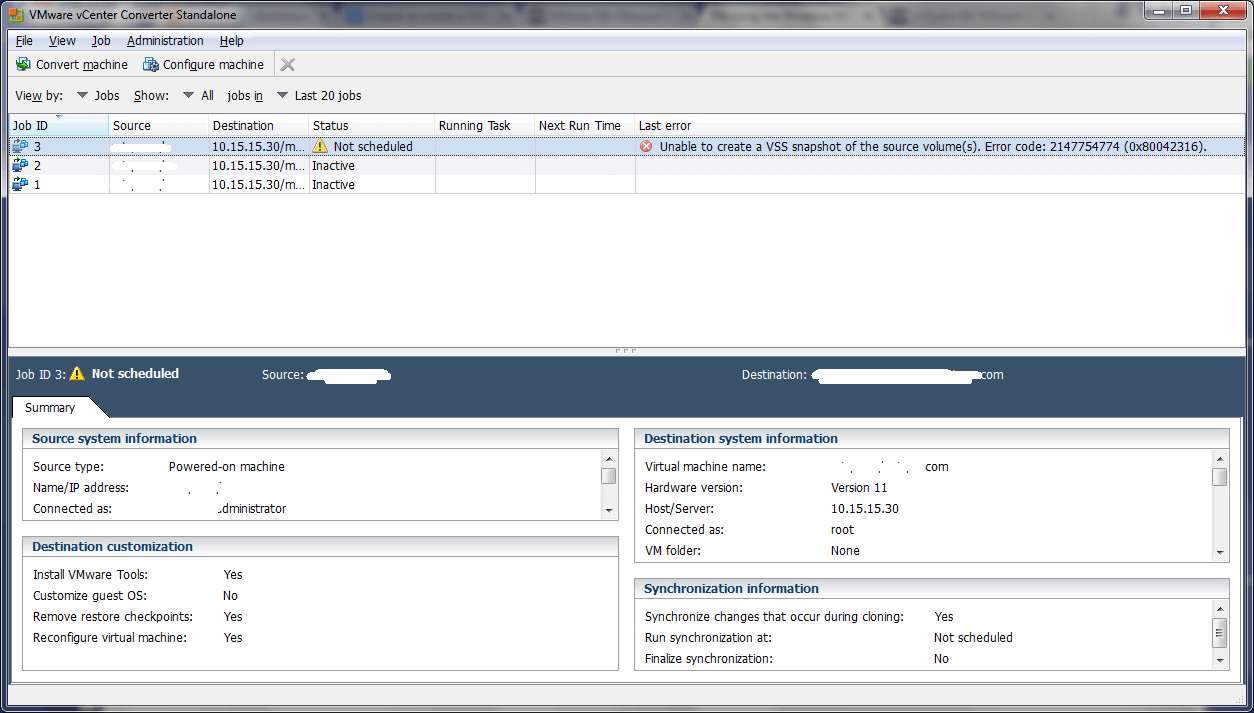Click the "Reconfigure virtual machine:" label
1254x713 pixels.
point(110,638)
